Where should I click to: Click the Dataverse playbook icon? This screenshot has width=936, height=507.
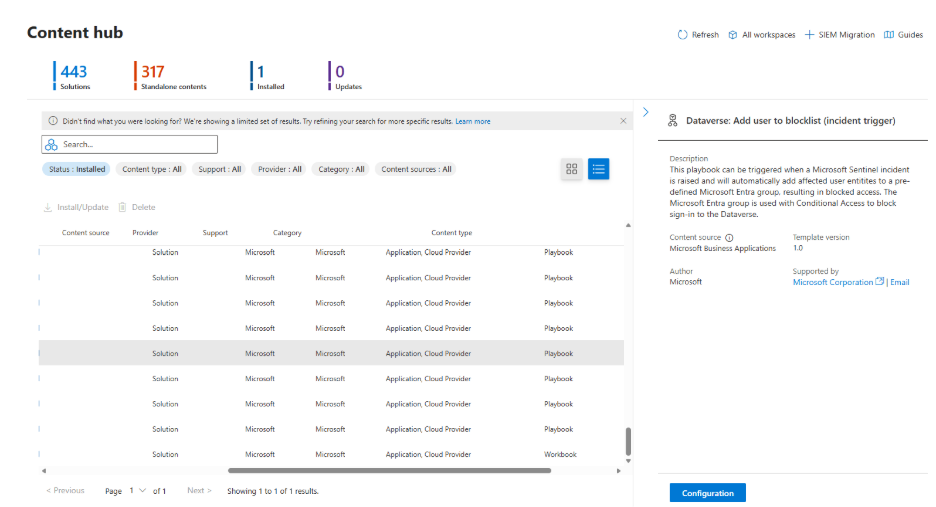coord(673,121)
